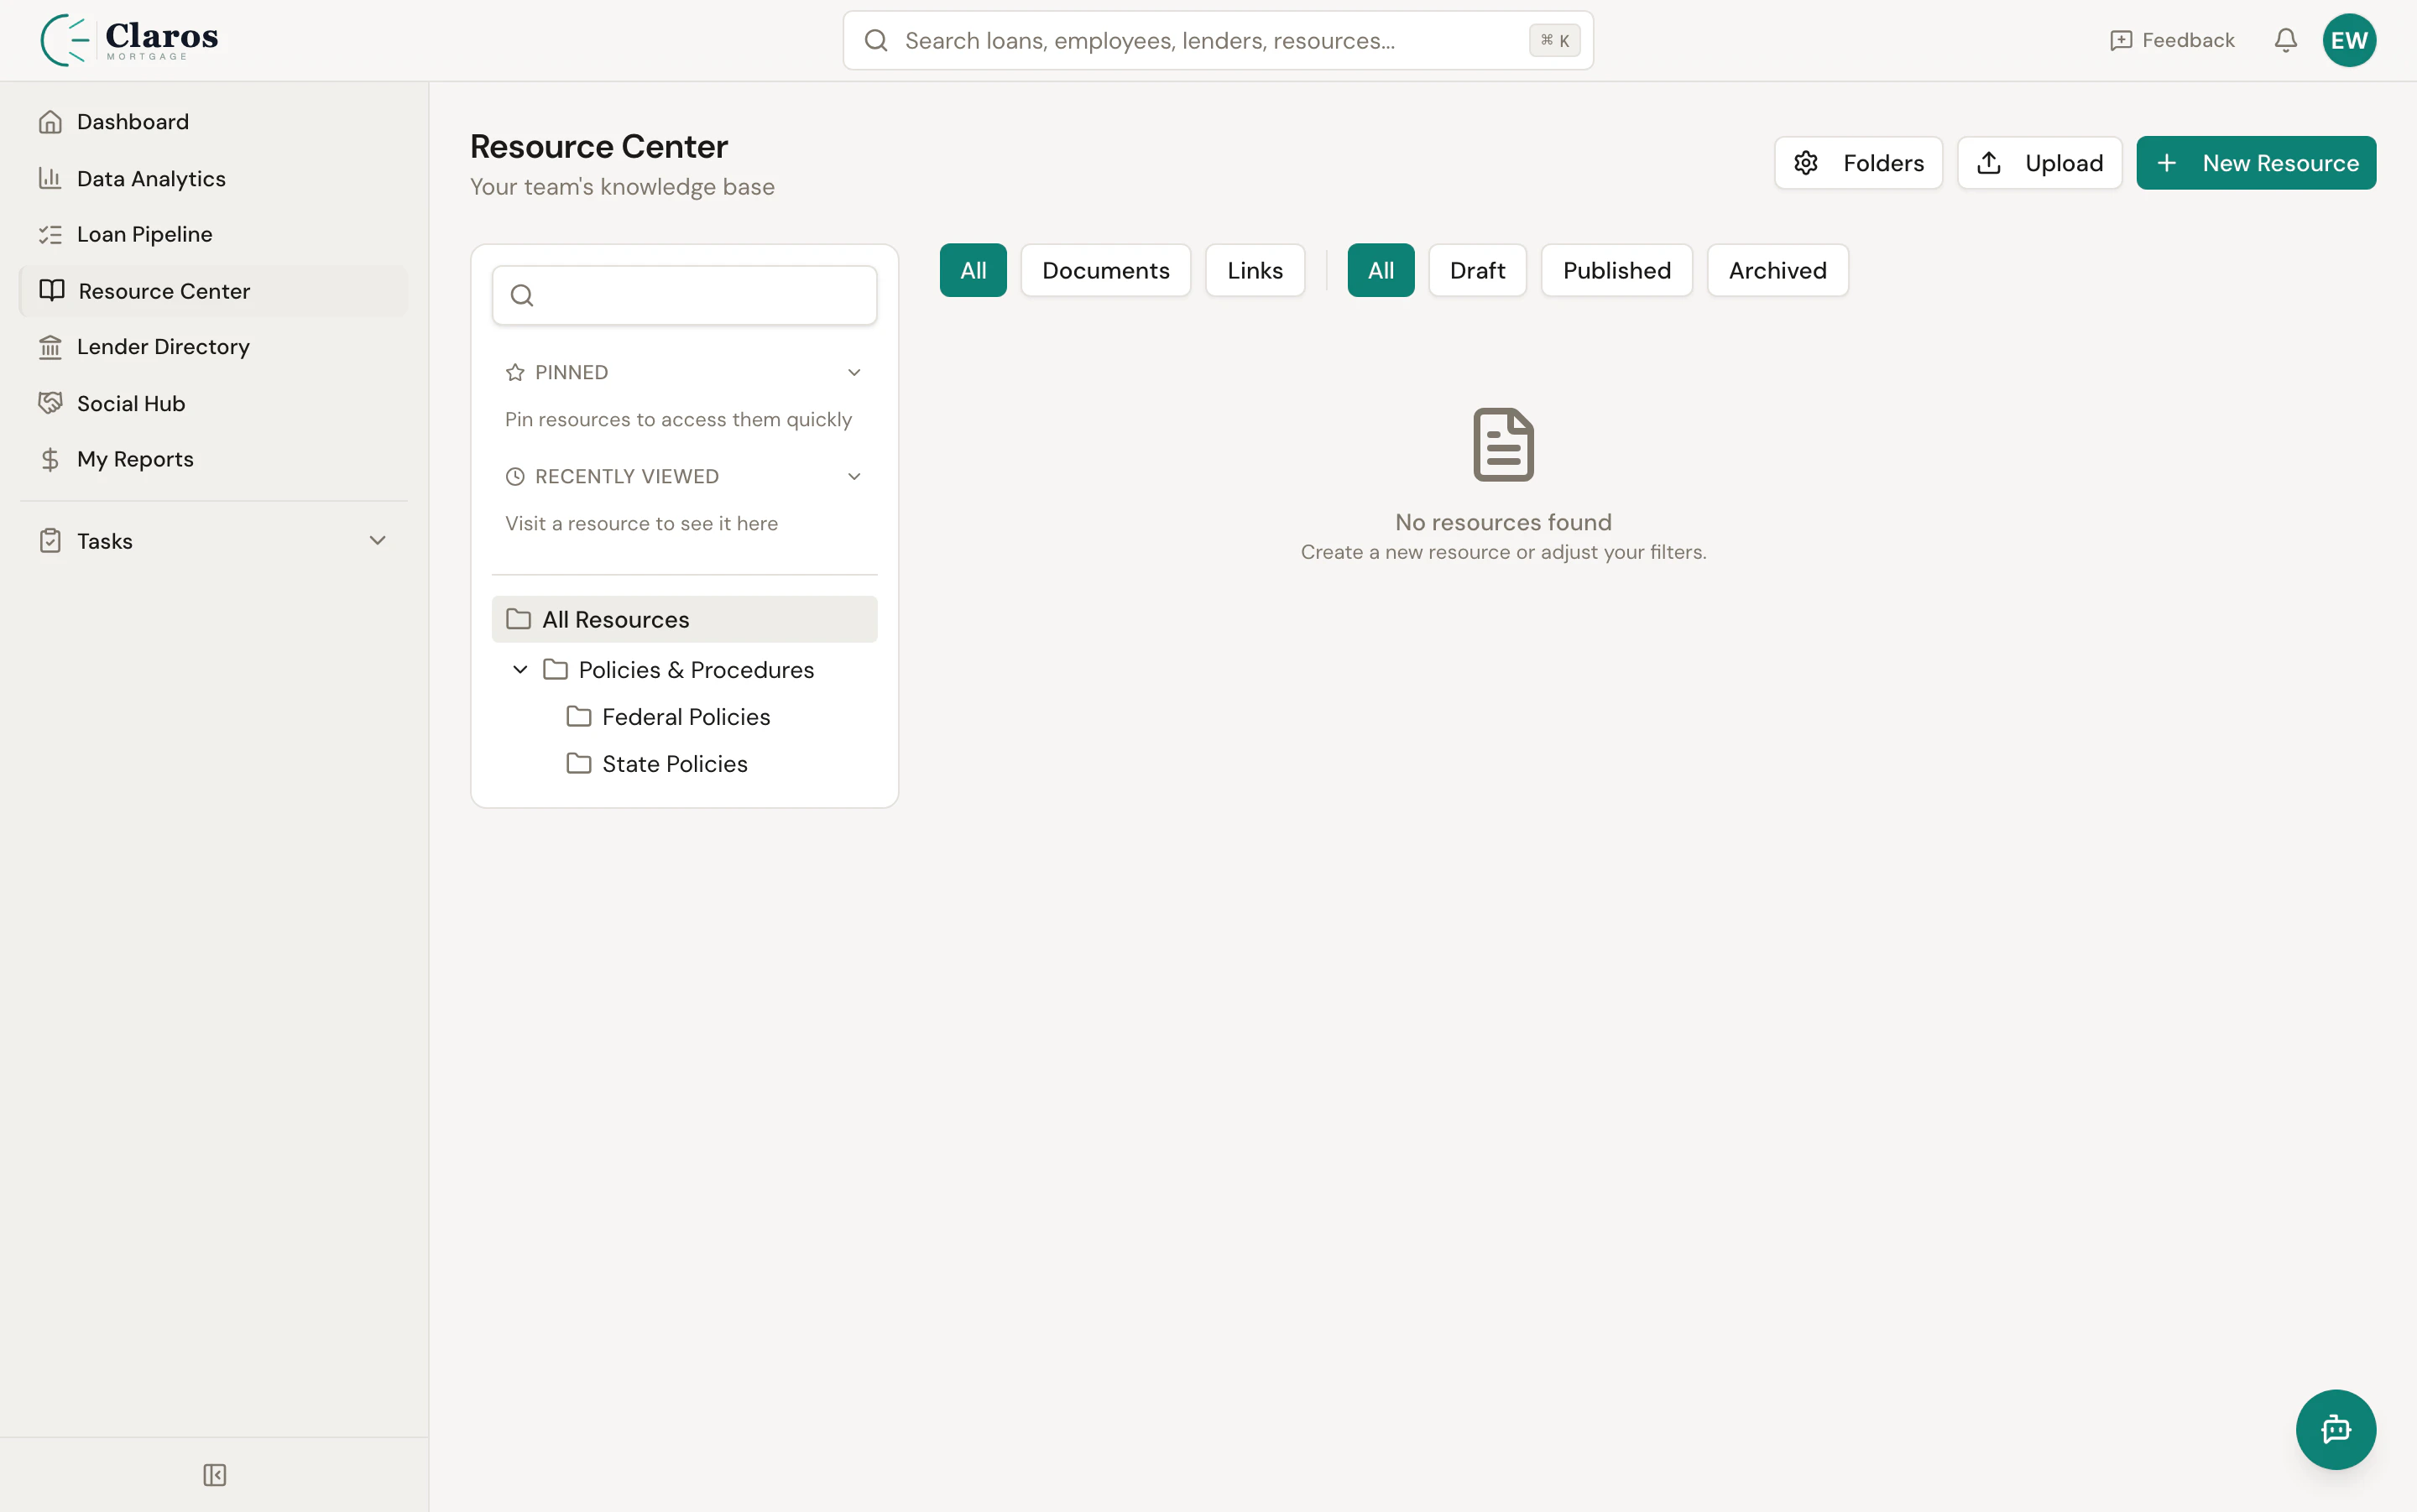Click the Claros Mortgage logo

pyautogui.click(x=129, y=40)
